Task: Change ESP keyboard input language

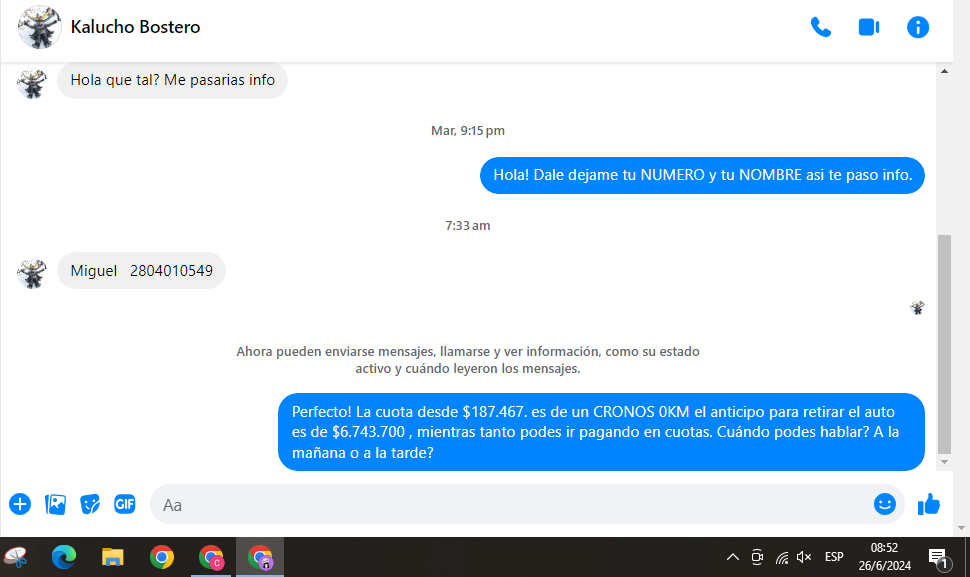Action: pyautogui.click(x=834, y=557)
